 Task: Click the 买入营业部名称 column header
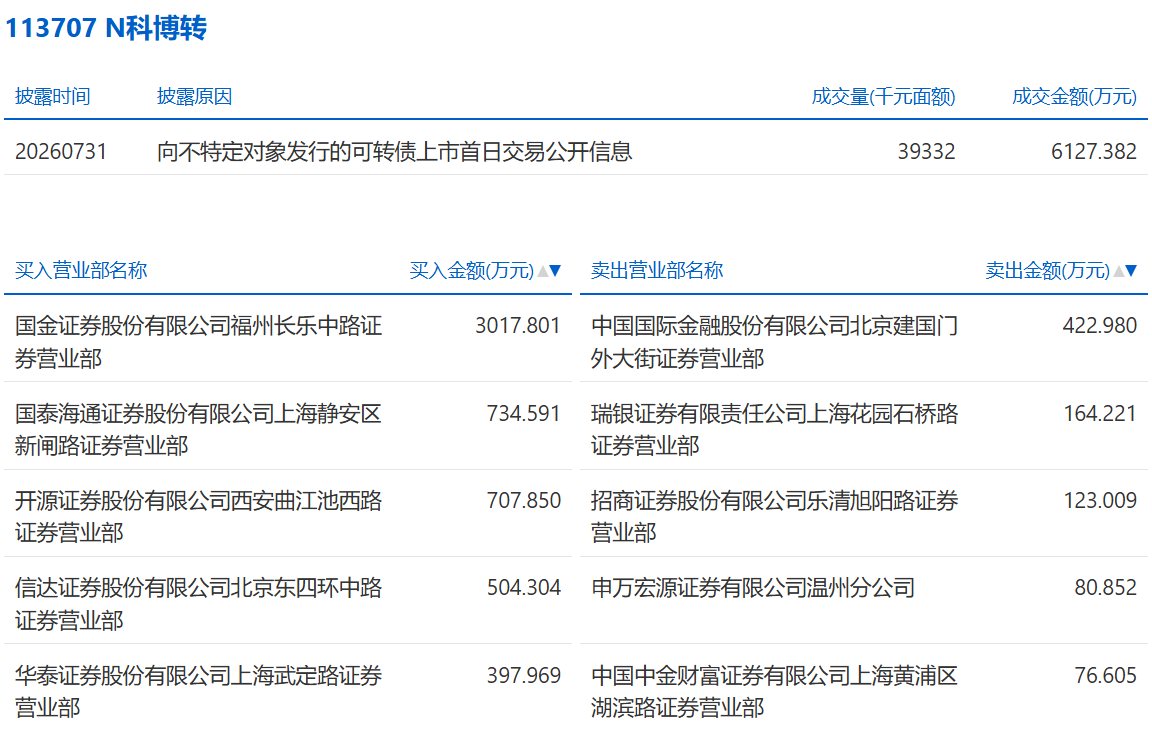pos(81,270)
